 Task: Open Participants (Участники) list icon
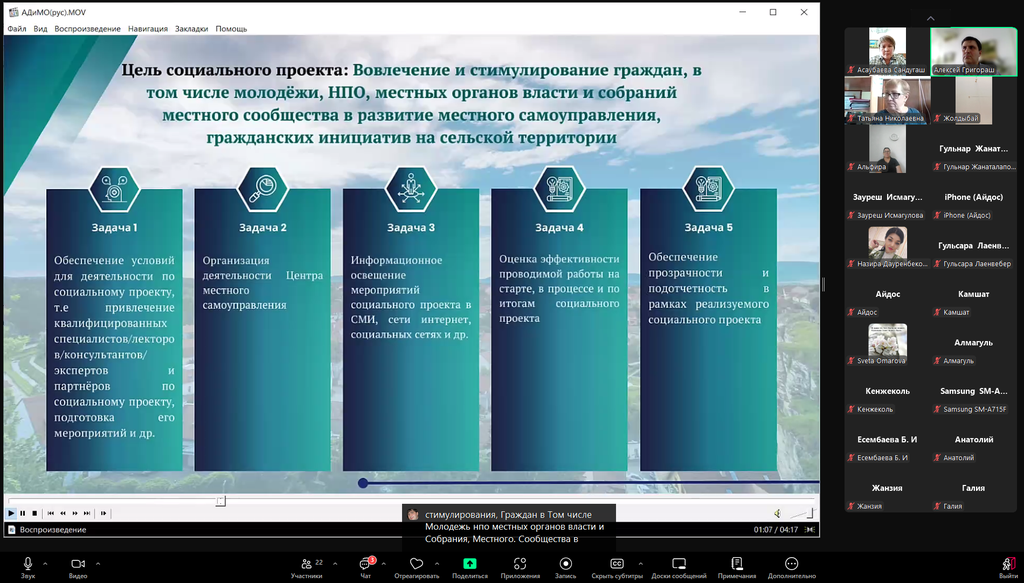[x=306, y=564]
